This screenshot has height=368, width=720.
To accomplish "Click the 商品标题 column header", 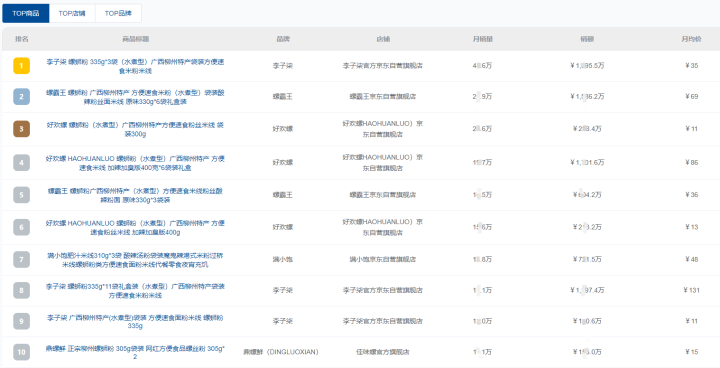I will point(135,39).
